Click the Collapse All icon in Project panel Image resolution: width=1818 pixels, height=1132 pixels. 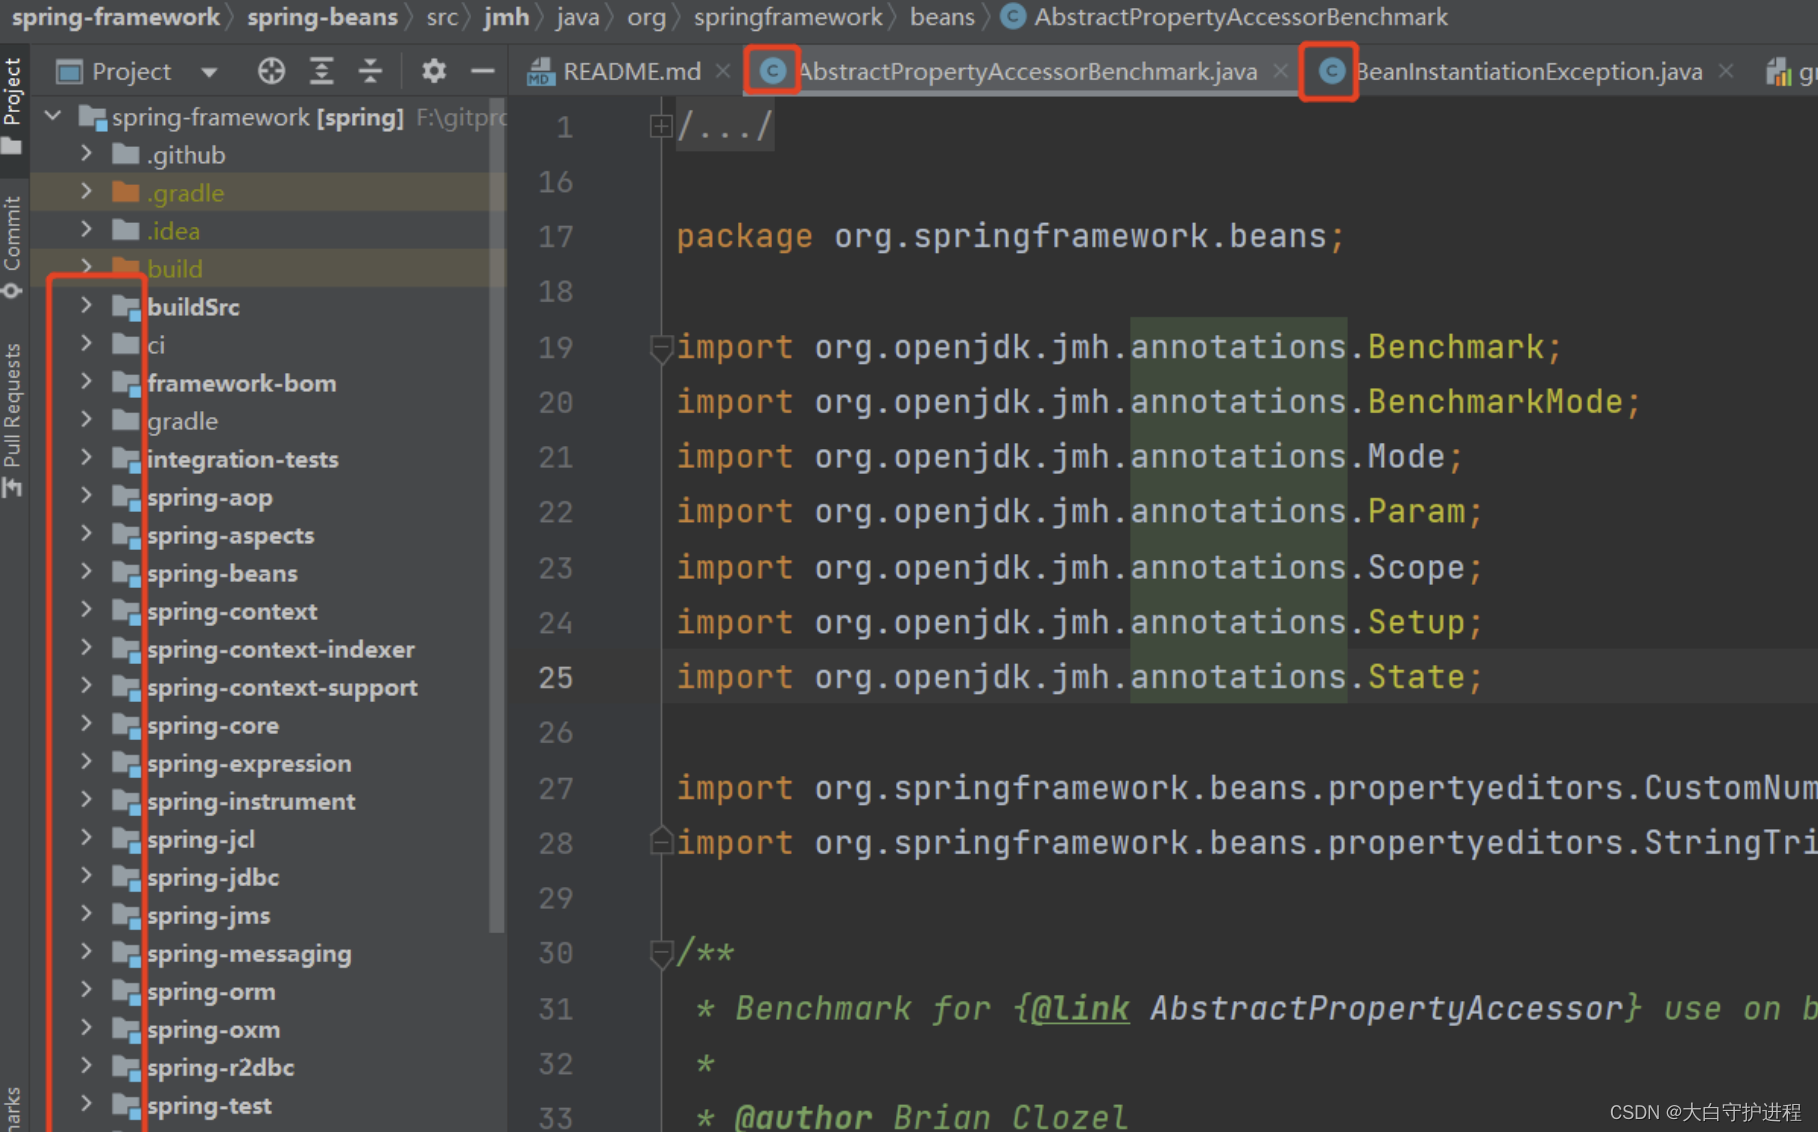[x=370, y=71]
